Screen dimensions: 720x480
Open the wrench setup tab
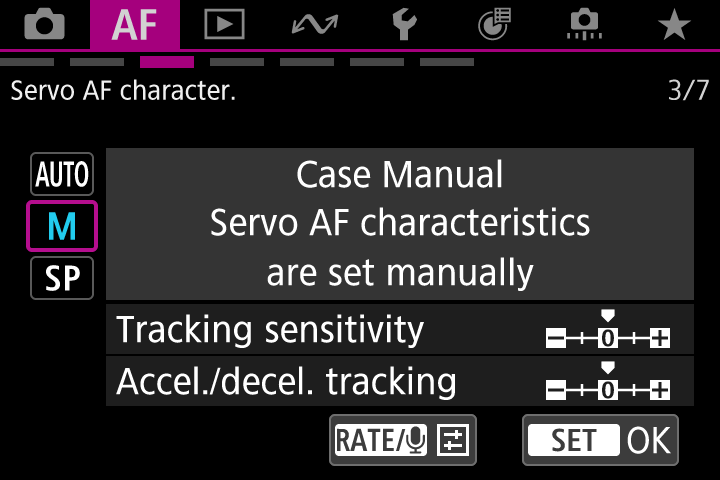405,25
